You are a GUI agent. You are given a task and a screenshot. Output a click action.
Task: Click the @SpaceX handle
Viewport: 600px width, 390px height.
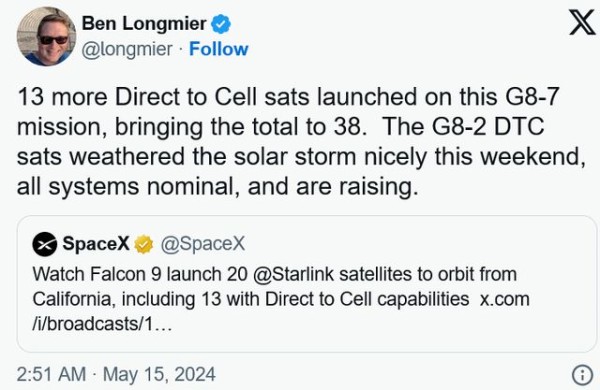click(x=202, y=244)
